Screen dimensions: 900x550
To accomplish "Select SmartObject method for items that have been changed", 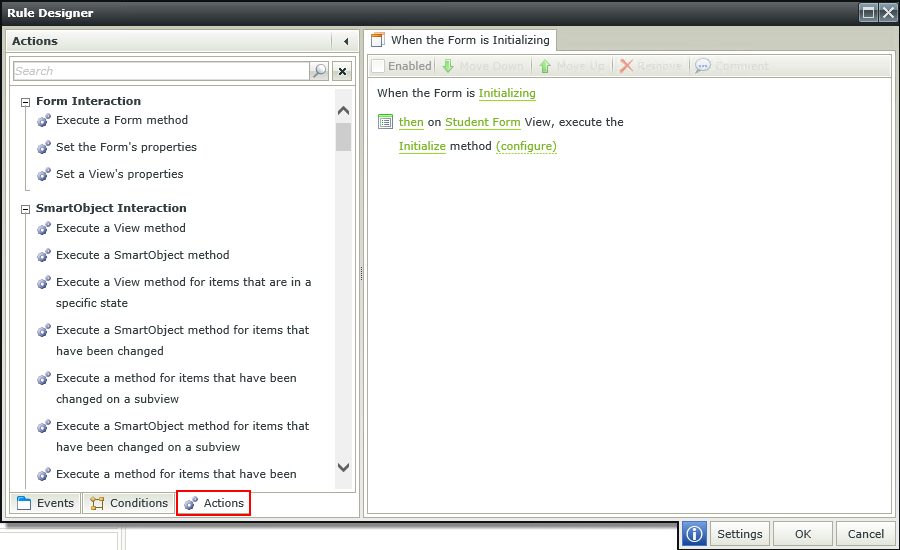I will click(183, 340).
